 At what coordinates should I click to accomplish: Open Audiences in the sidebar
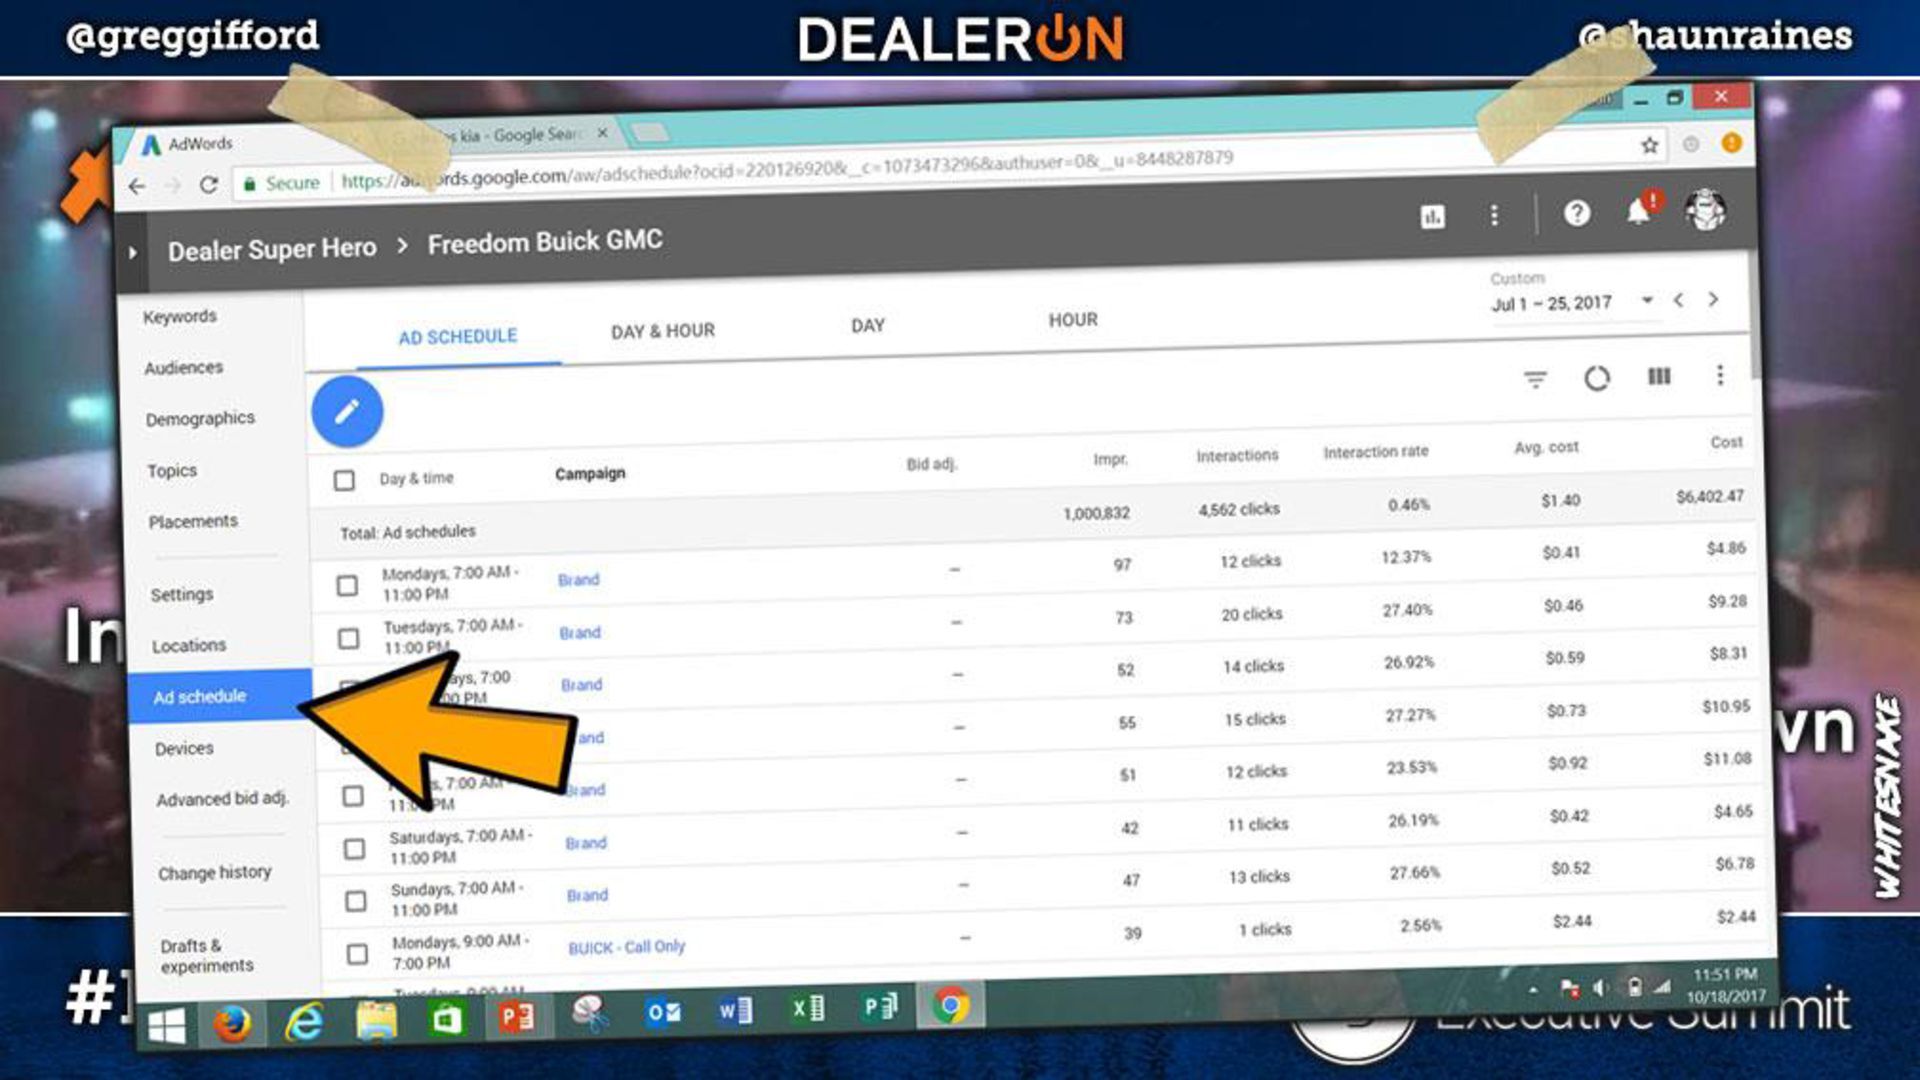point(184,368)
